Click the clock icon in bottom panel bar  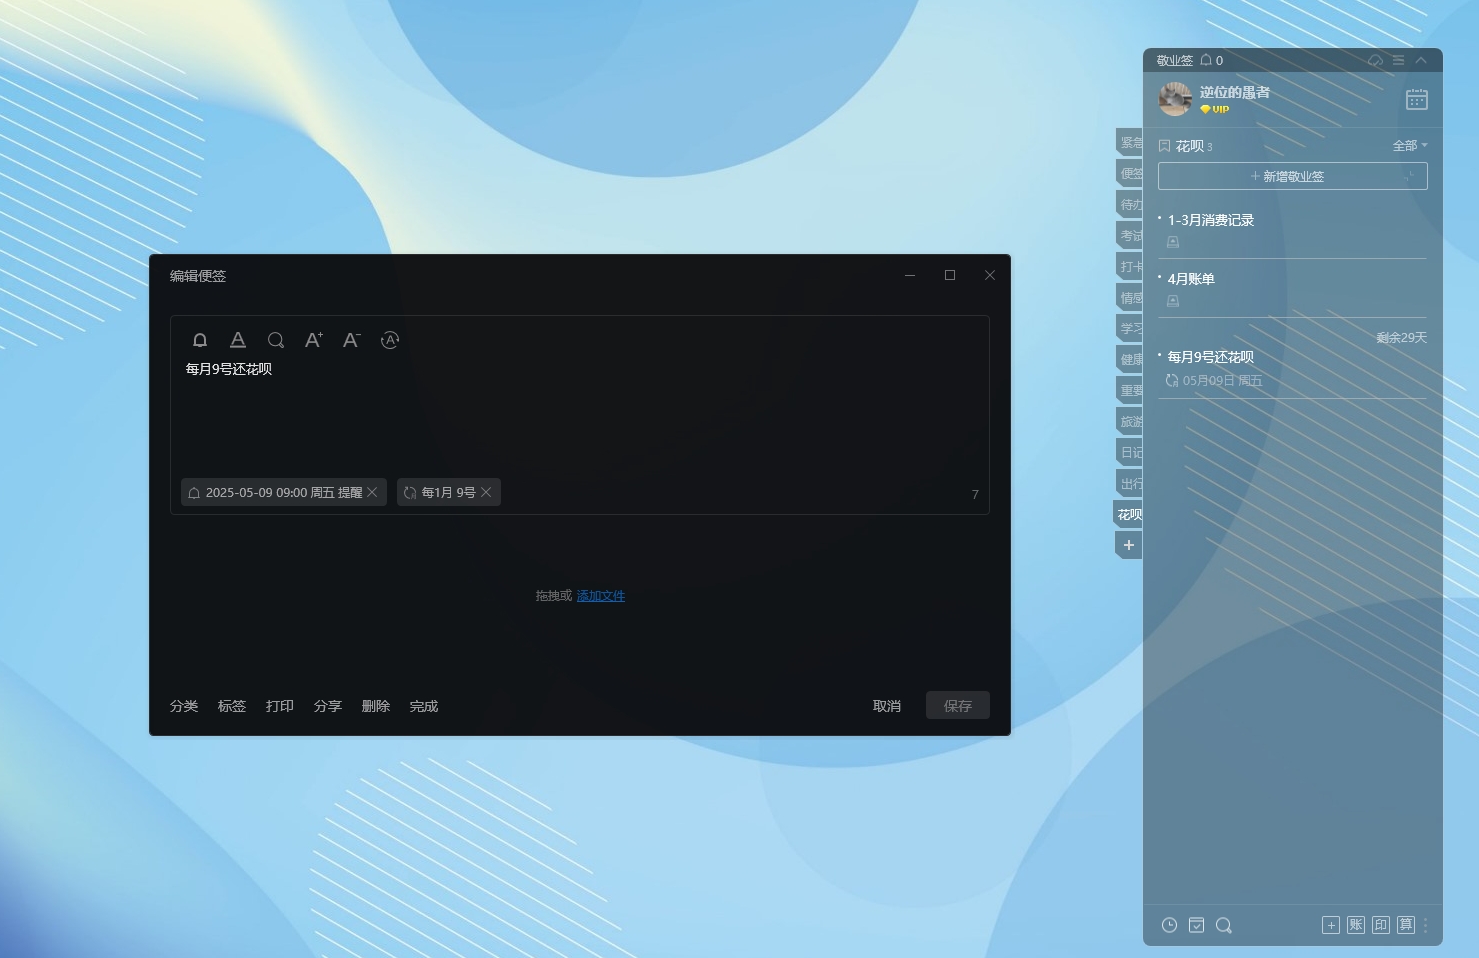(x=1169, y=925)
